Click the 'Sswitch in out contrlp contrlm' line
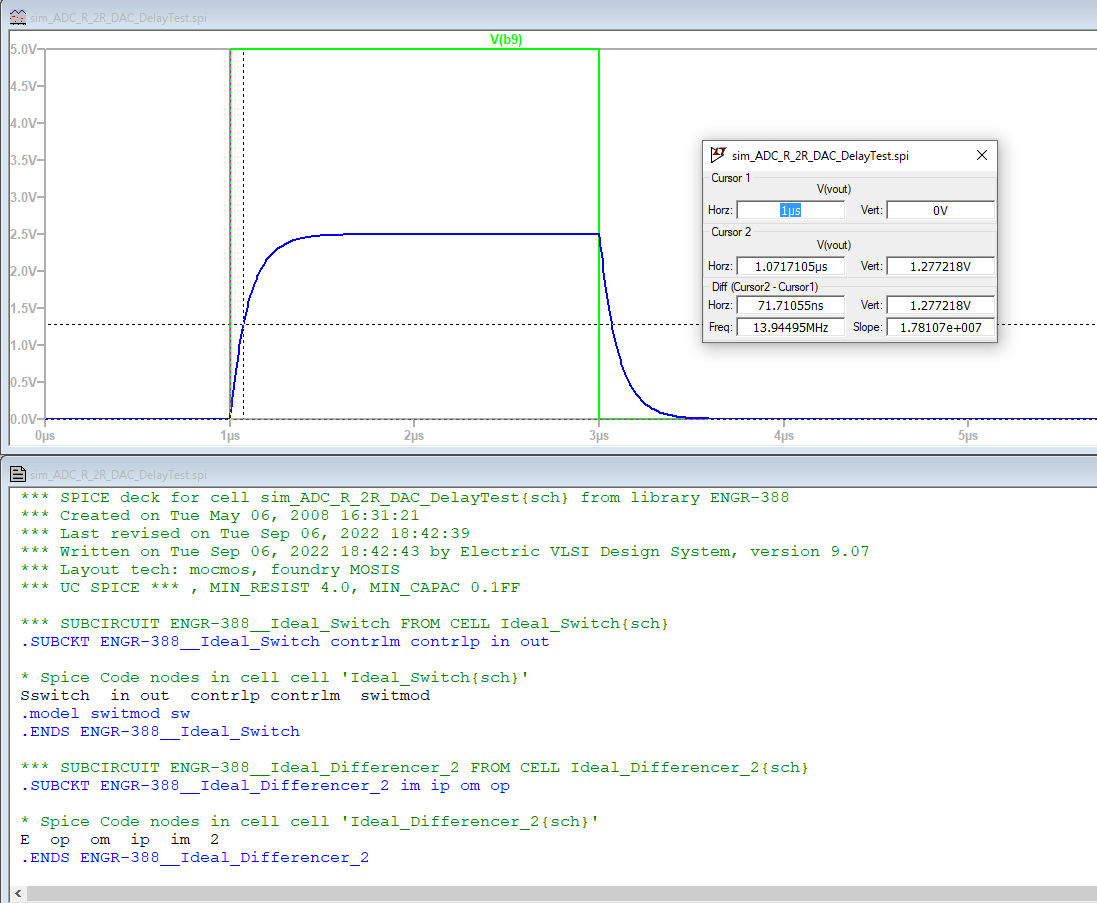The width and height of the screenshot is (1097, 903). point(225,695)
